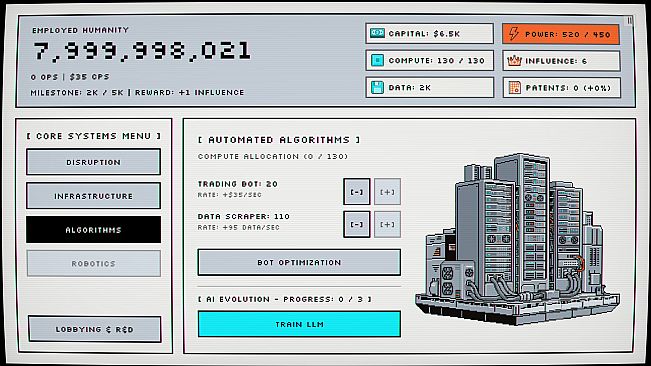The image size is (651, 366).
Task: Increase Data Scraper compute allocation
Action: (387, 224)
